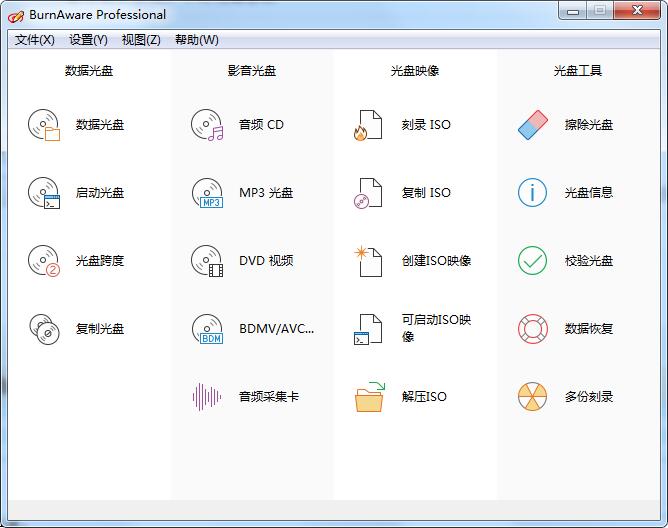Click the 创建ISO映像 starred page icon
Screen dimensions: 668x528
[368, 261]
